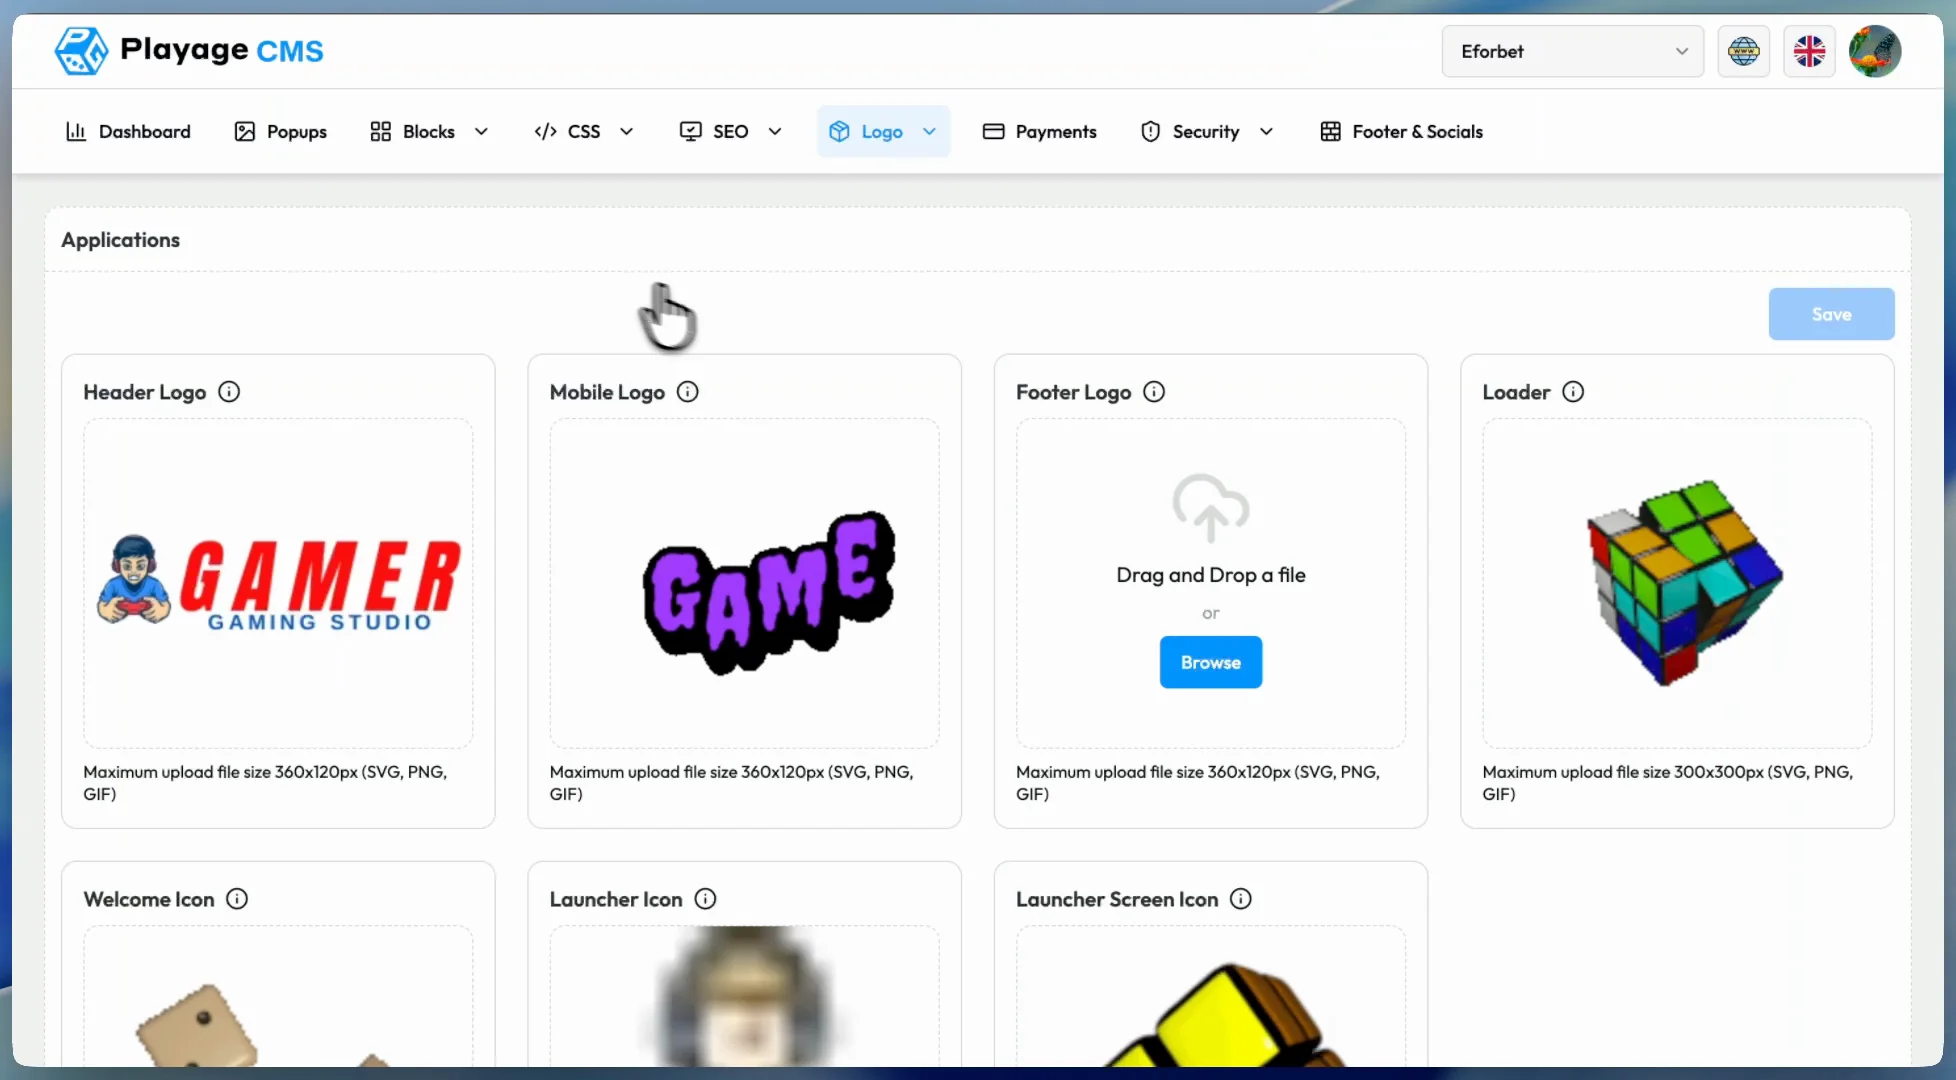Expand the SEO menu chevron
Viewport: 1956px width, 1080px height.
(775, 131)
